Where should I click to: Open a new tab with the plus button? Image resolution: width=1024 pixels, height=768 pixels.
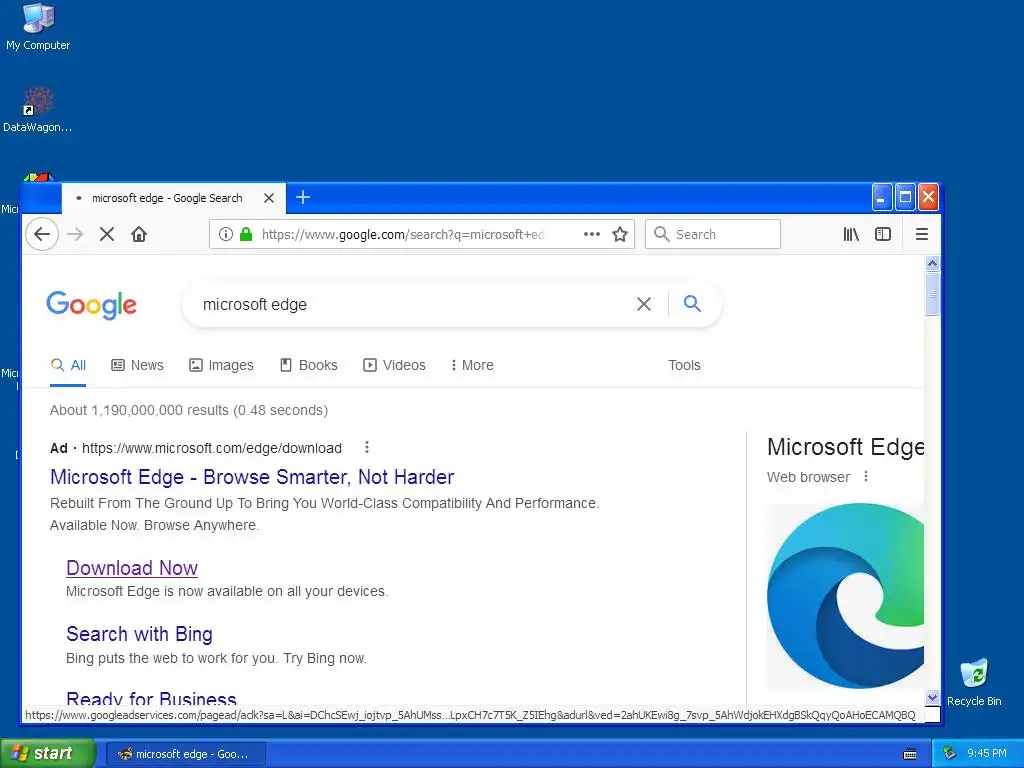coord(303,197)
